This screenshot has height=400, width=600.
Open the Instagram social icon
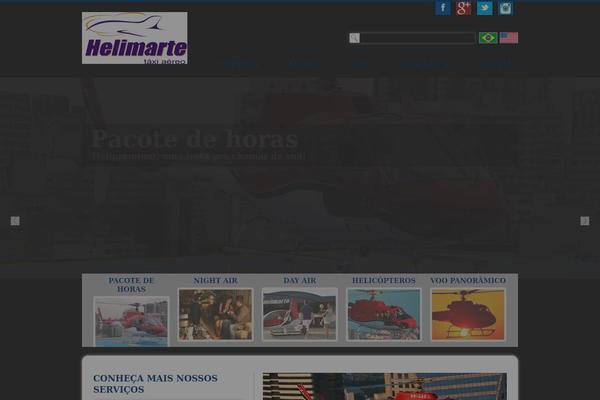pyautogui.click(x=505, y=8)
